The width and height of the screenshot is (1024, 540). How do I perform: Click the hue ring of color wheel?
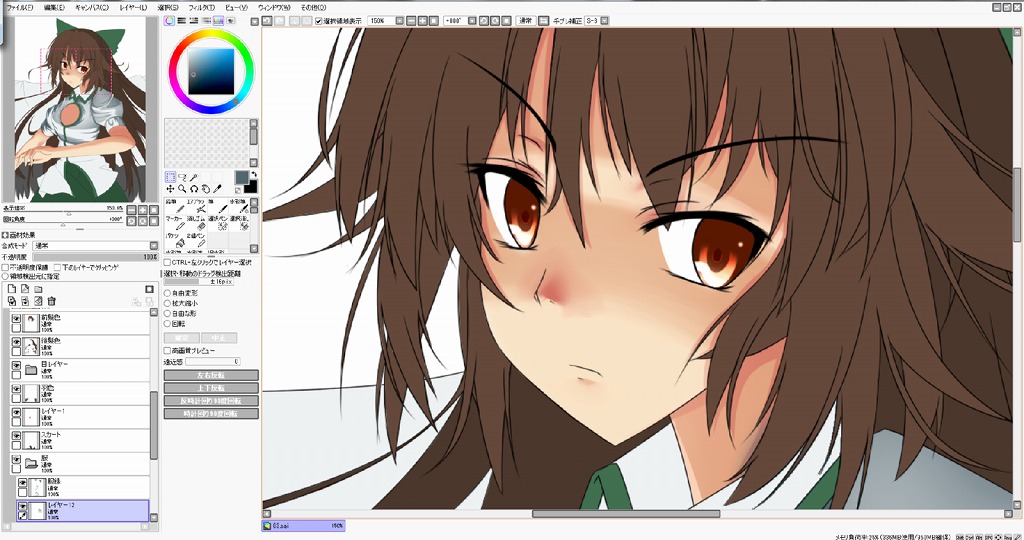coord(211,35)
